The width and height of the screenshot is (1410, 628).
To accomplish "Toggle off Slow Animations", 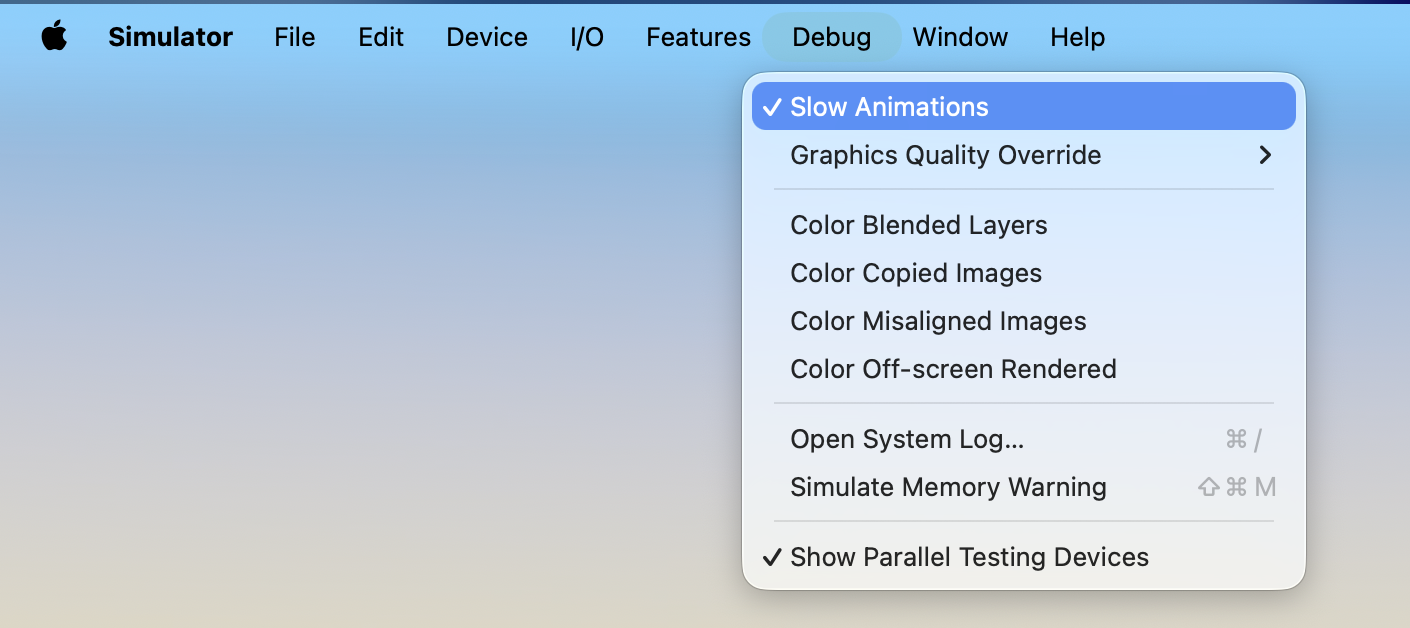I will (x=1023, y=107).
